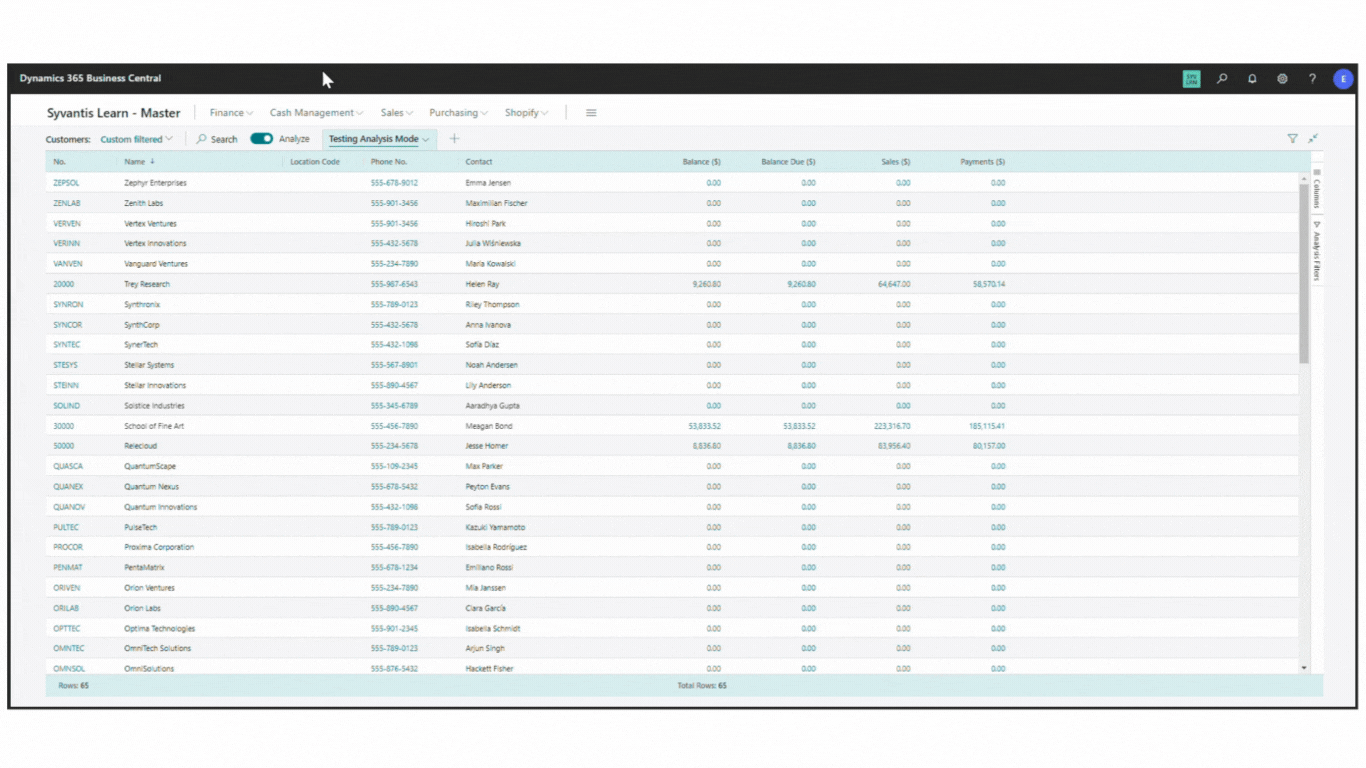Select contact Jesse Homer

click(486, 446)
